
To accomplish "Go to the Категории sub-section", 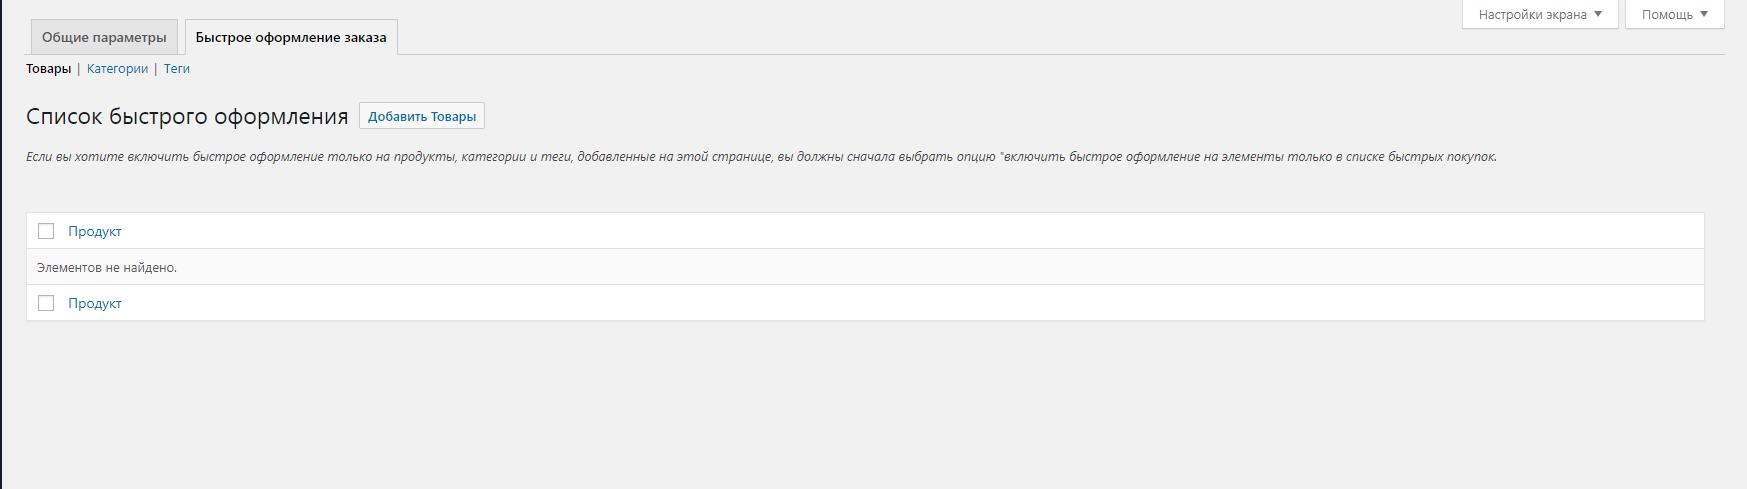I will 117,69.
